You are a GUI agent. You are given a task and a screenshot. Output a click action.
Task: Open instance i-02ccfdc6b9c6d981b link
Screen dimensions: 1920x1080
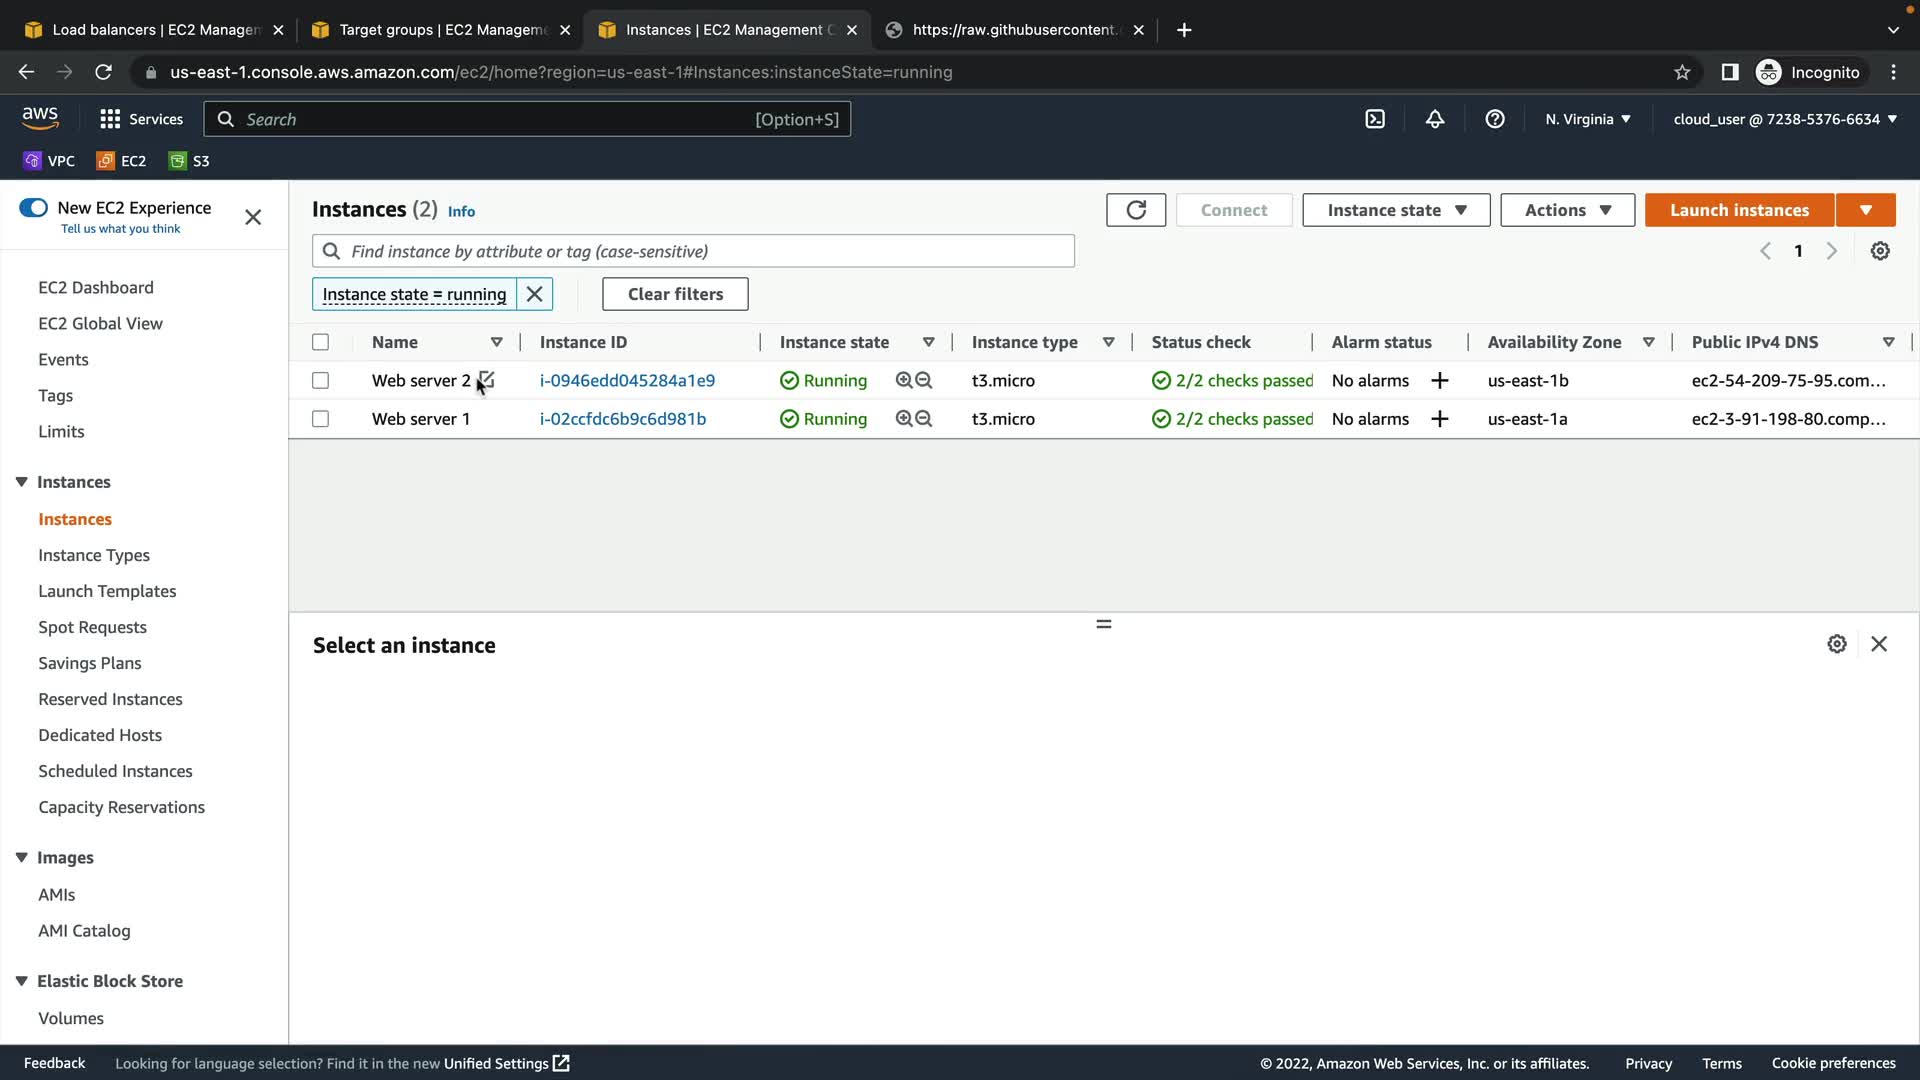[x=623, y=419]
